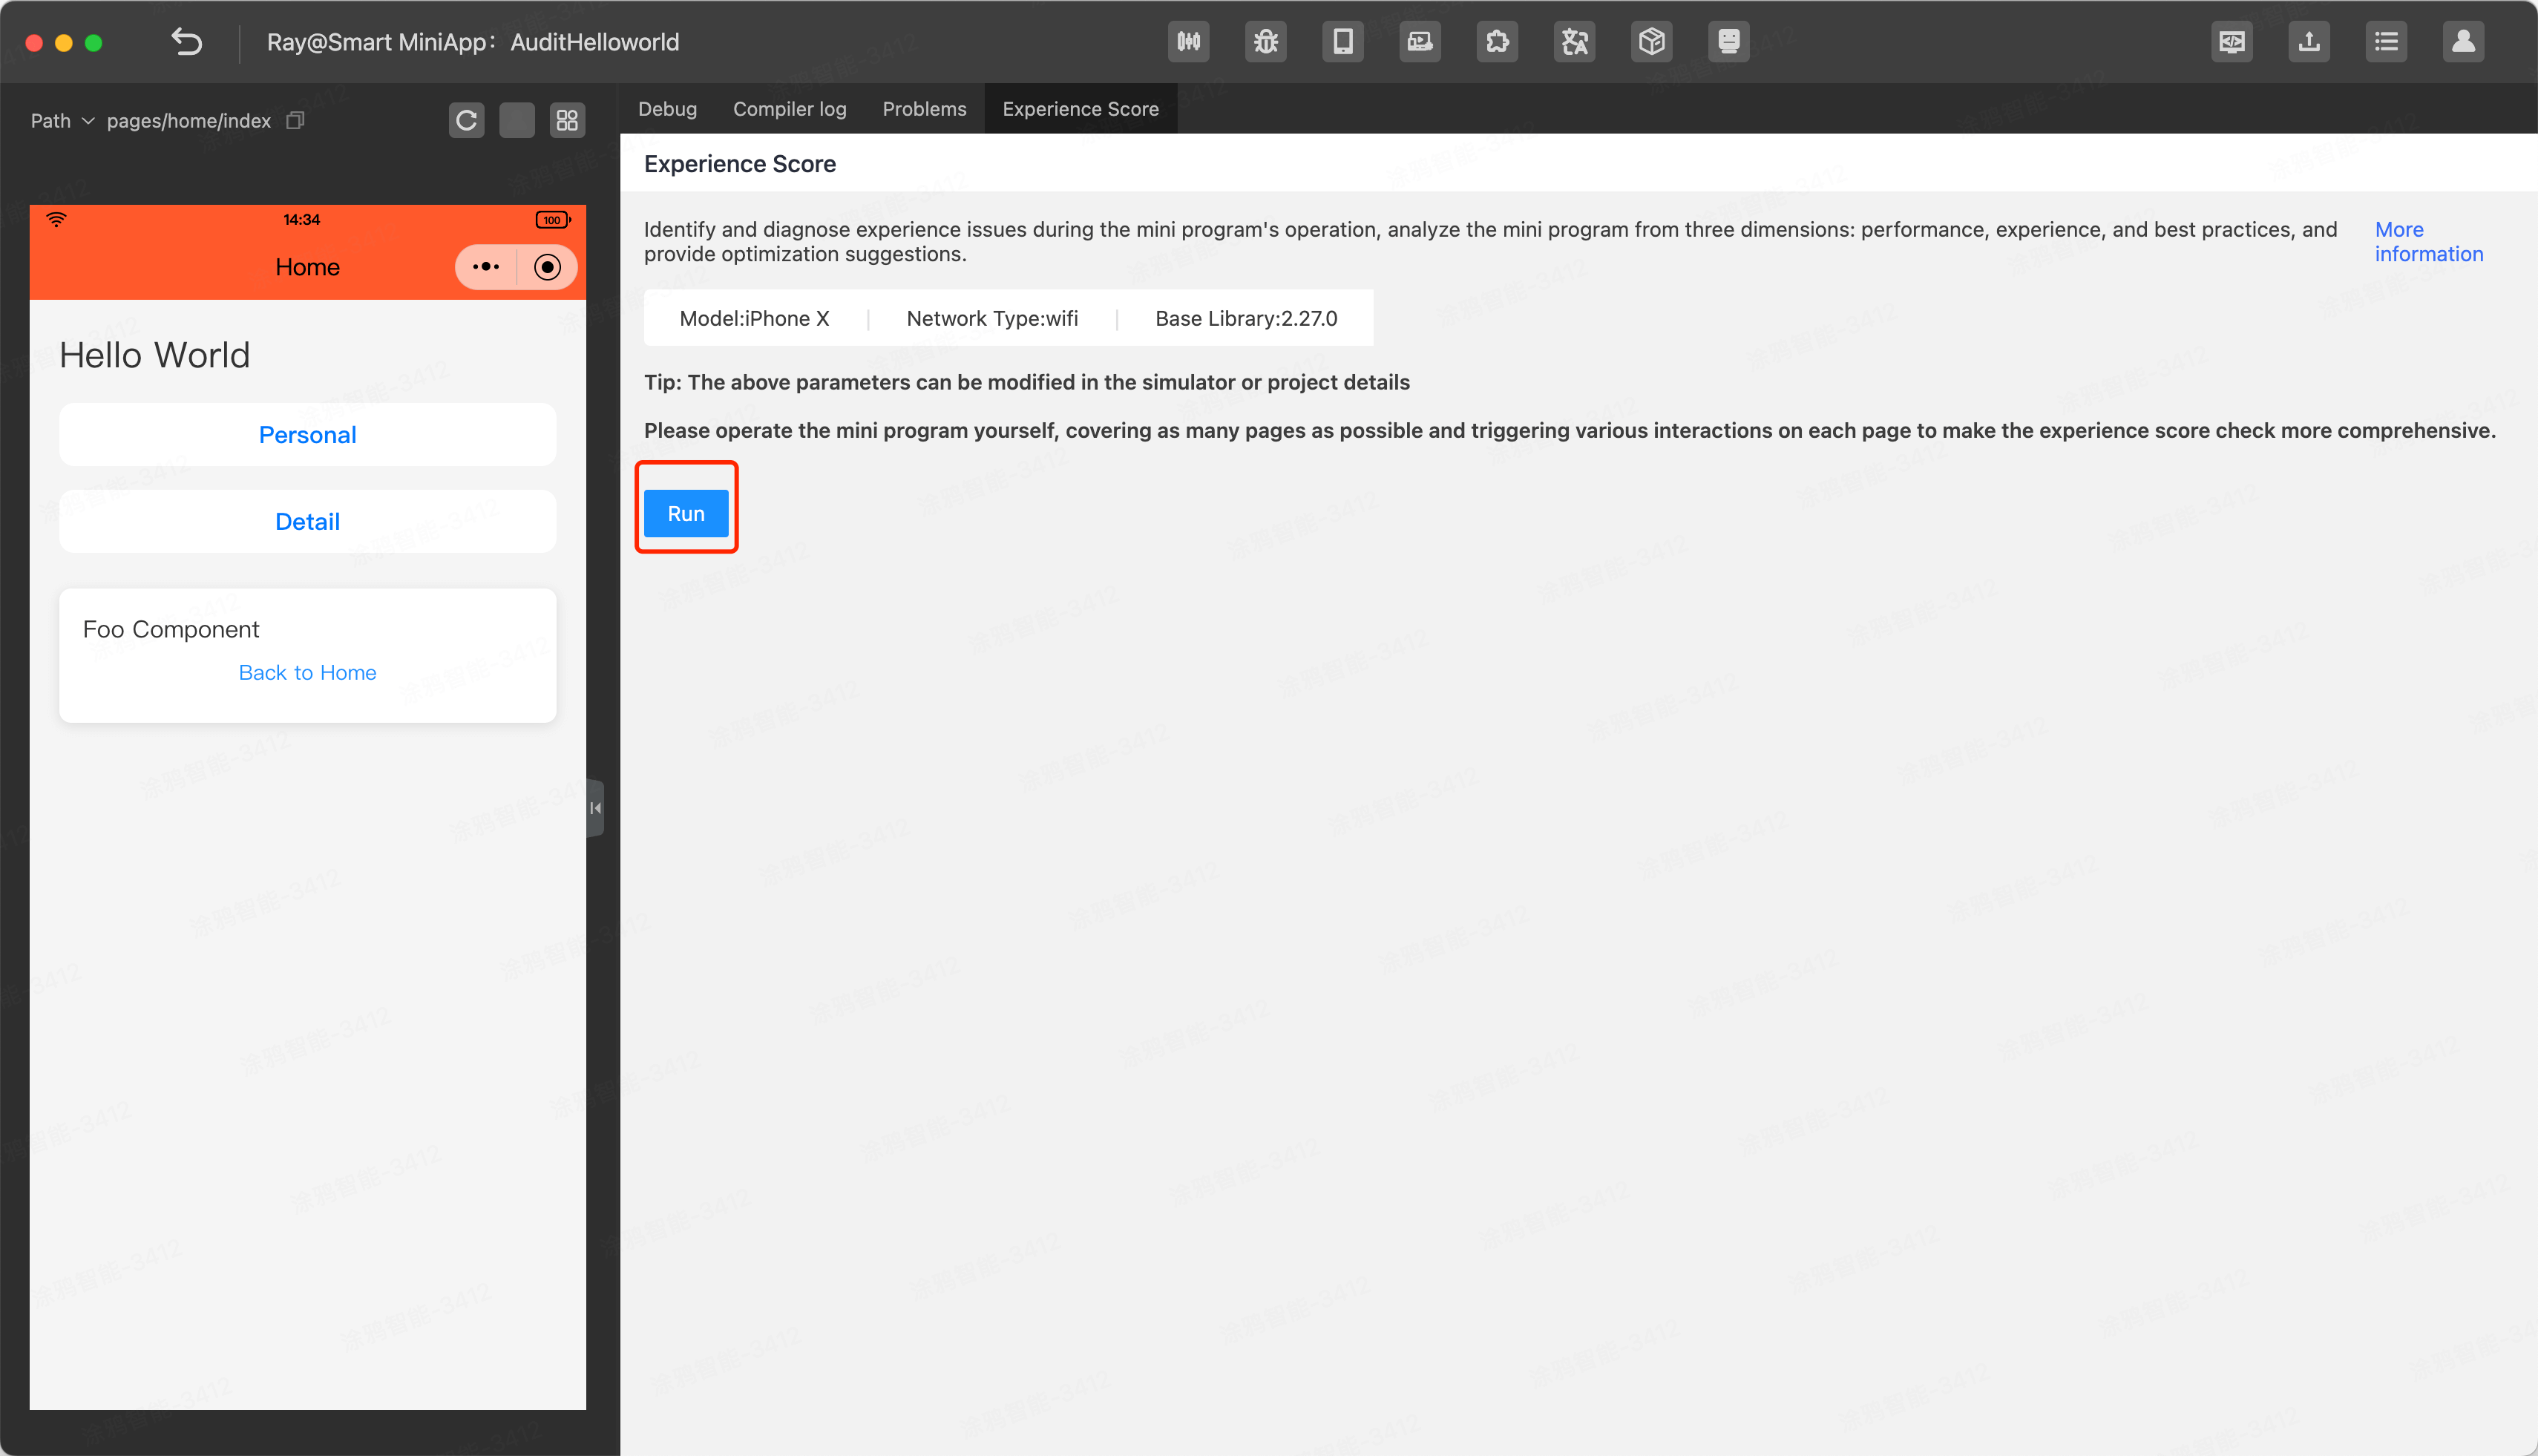Open the 3D cube package icon
Image resolution: width=2538 pixels, height=1456 pixels.
click(x=1651, y=42)
